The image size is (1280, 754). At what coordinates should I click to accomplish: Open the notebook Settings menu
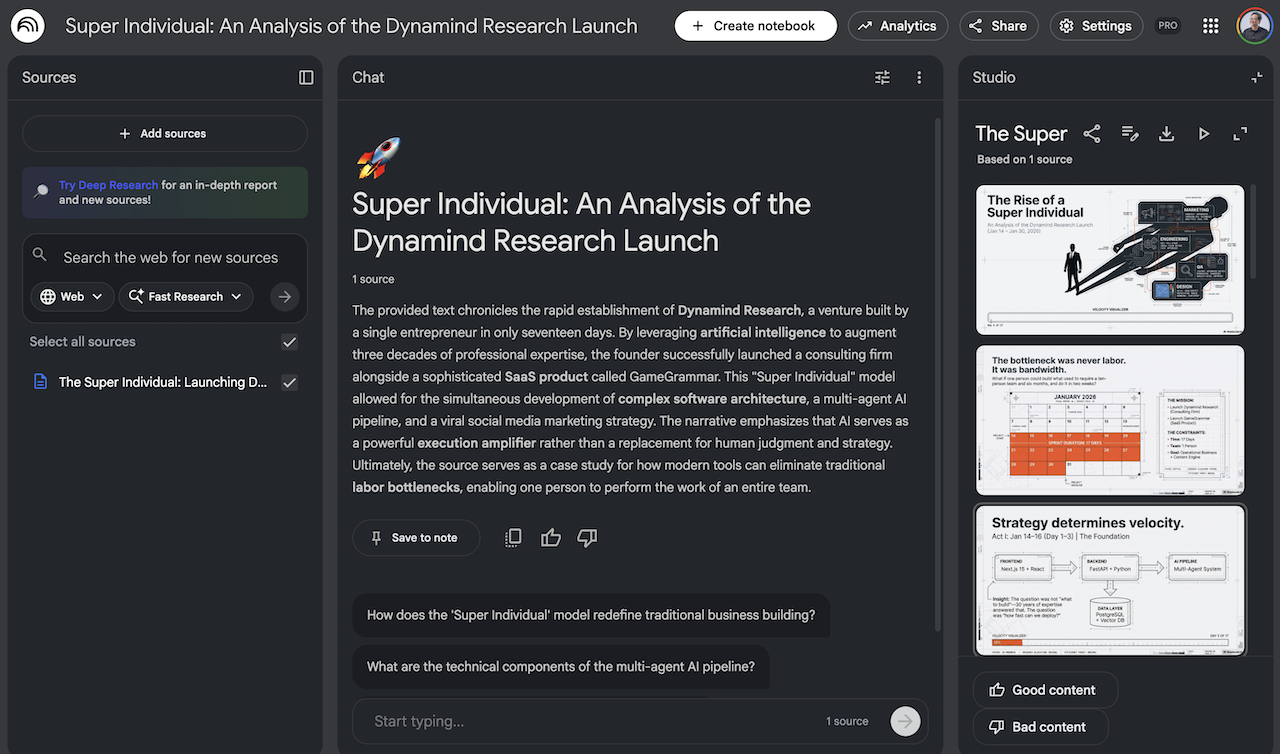click(1096, 25)
